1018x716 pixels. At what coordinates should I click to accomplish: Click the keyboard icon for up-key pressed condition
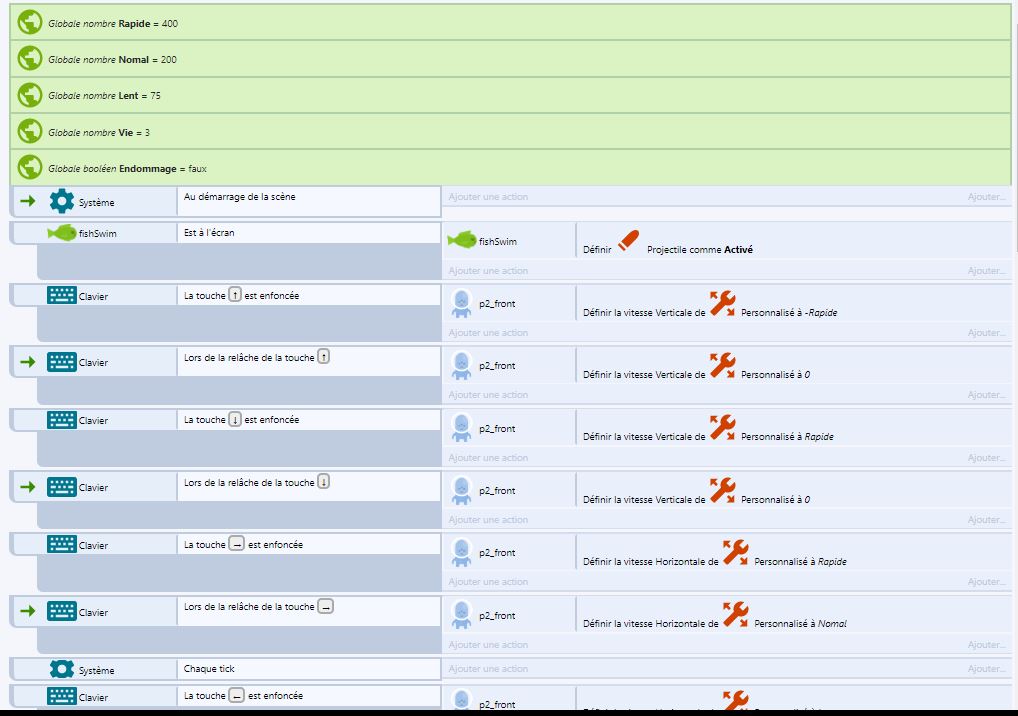pos(62,296)
